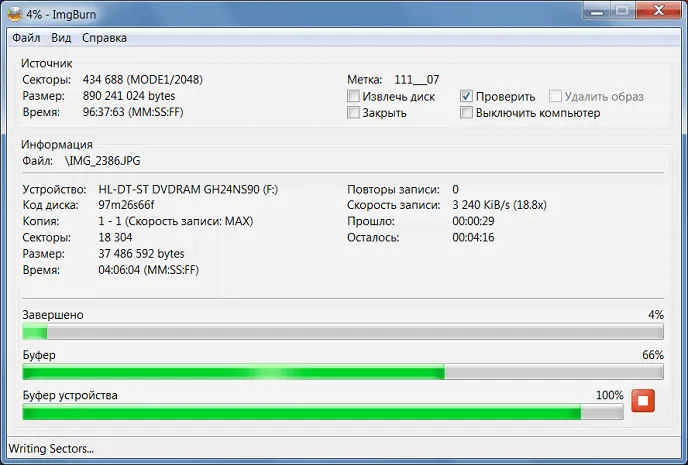
Task: Click the label value 111__07
Action: 416,79
